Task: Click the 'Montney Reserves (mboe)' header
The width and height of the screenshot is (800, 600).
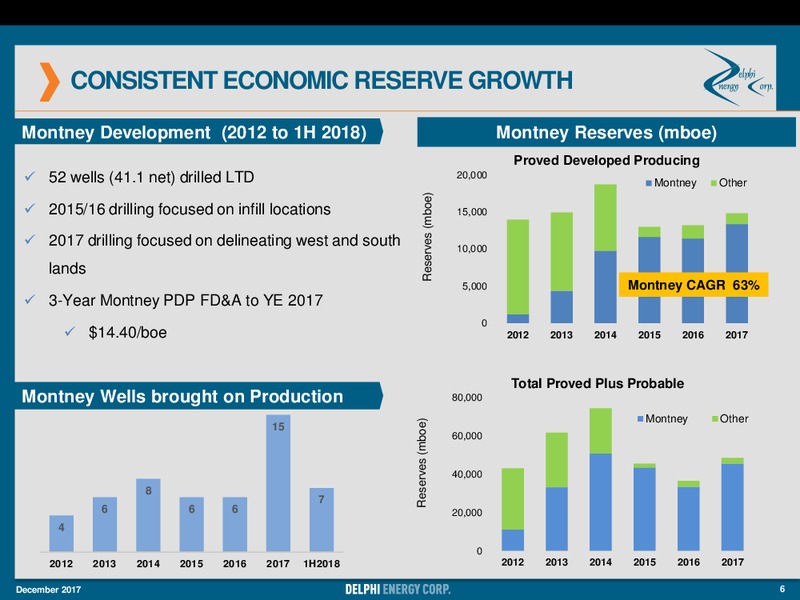Action: pyautogui.click(x=606, y=132)
